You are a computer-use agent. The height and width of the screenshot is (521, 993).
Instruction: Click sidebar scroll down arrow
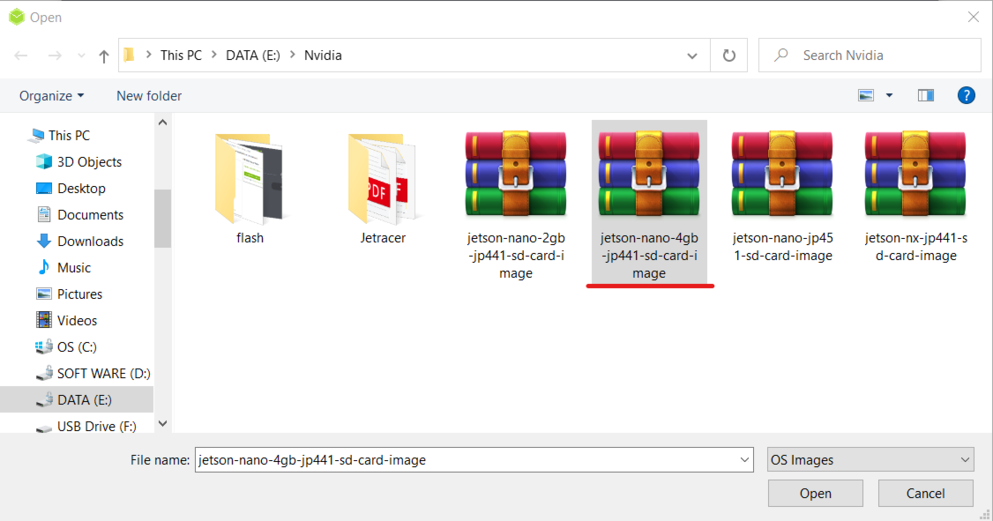[162, 424]
